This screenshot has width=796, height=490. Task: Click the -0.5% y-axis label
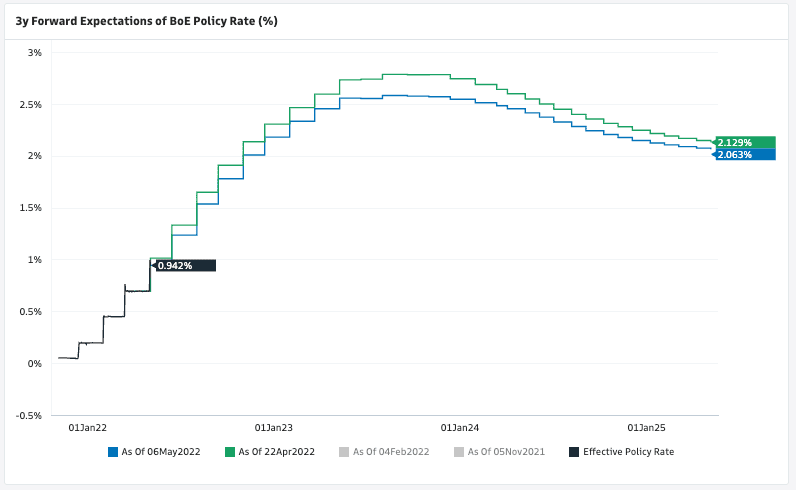29,415
